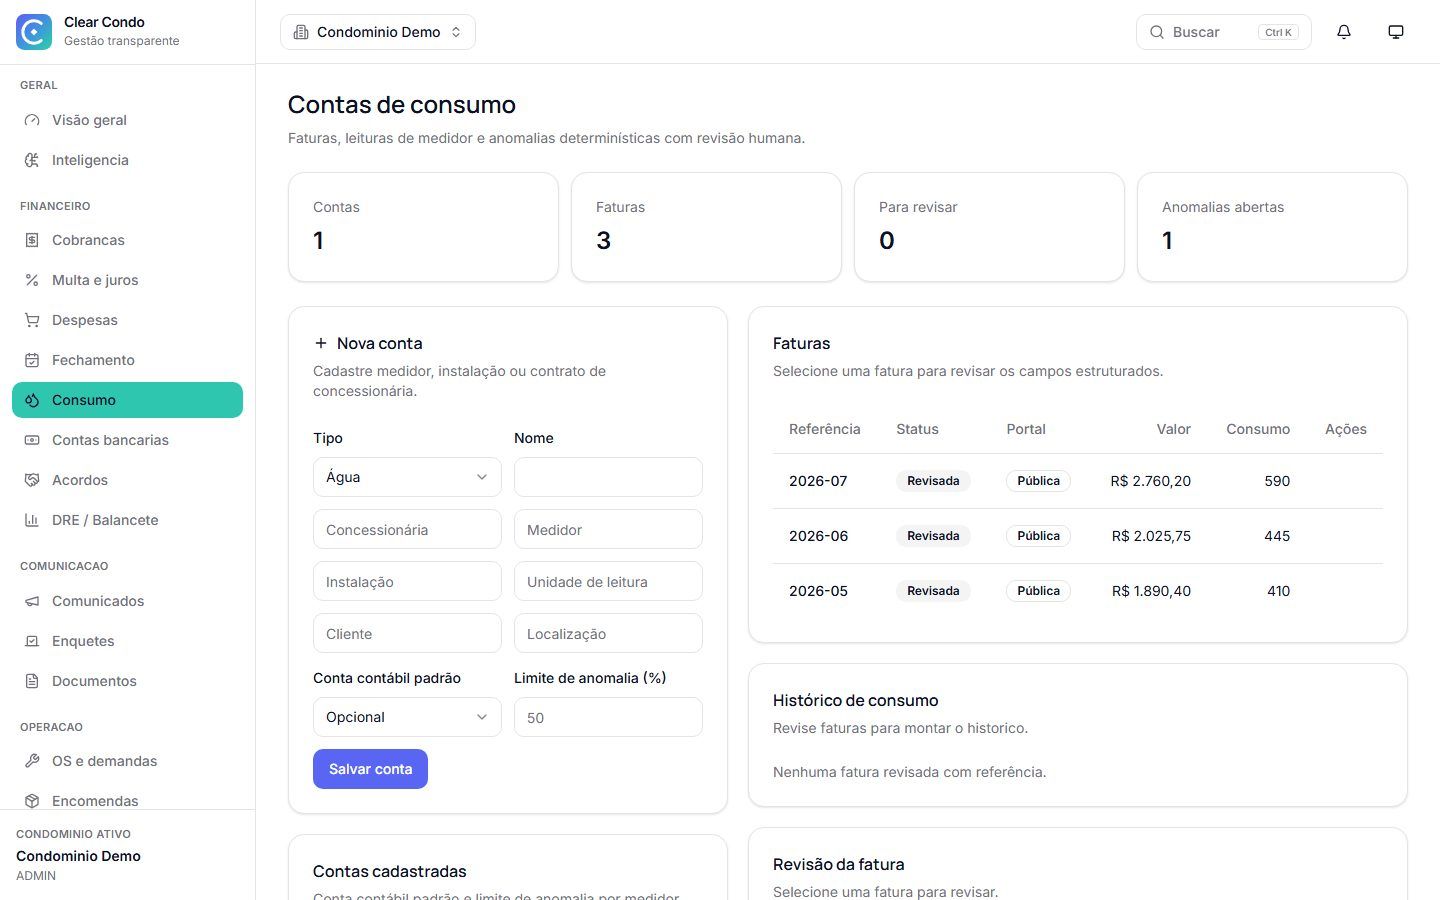
Task: Click the Ctrl K shortcut badge
Action: pos(1278,32)
